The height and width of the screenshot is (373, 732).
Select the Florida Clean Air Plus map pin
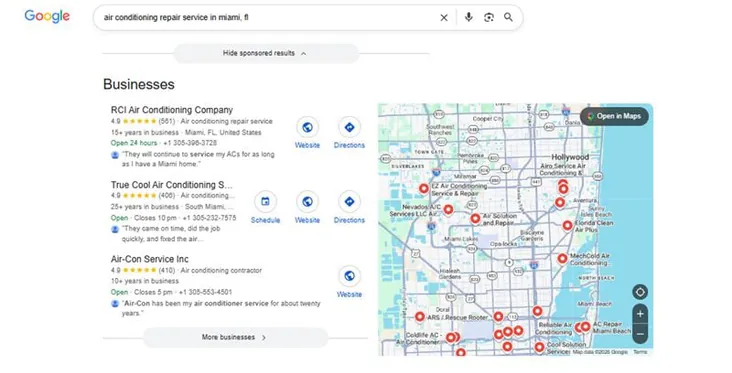tap(567, 226)
